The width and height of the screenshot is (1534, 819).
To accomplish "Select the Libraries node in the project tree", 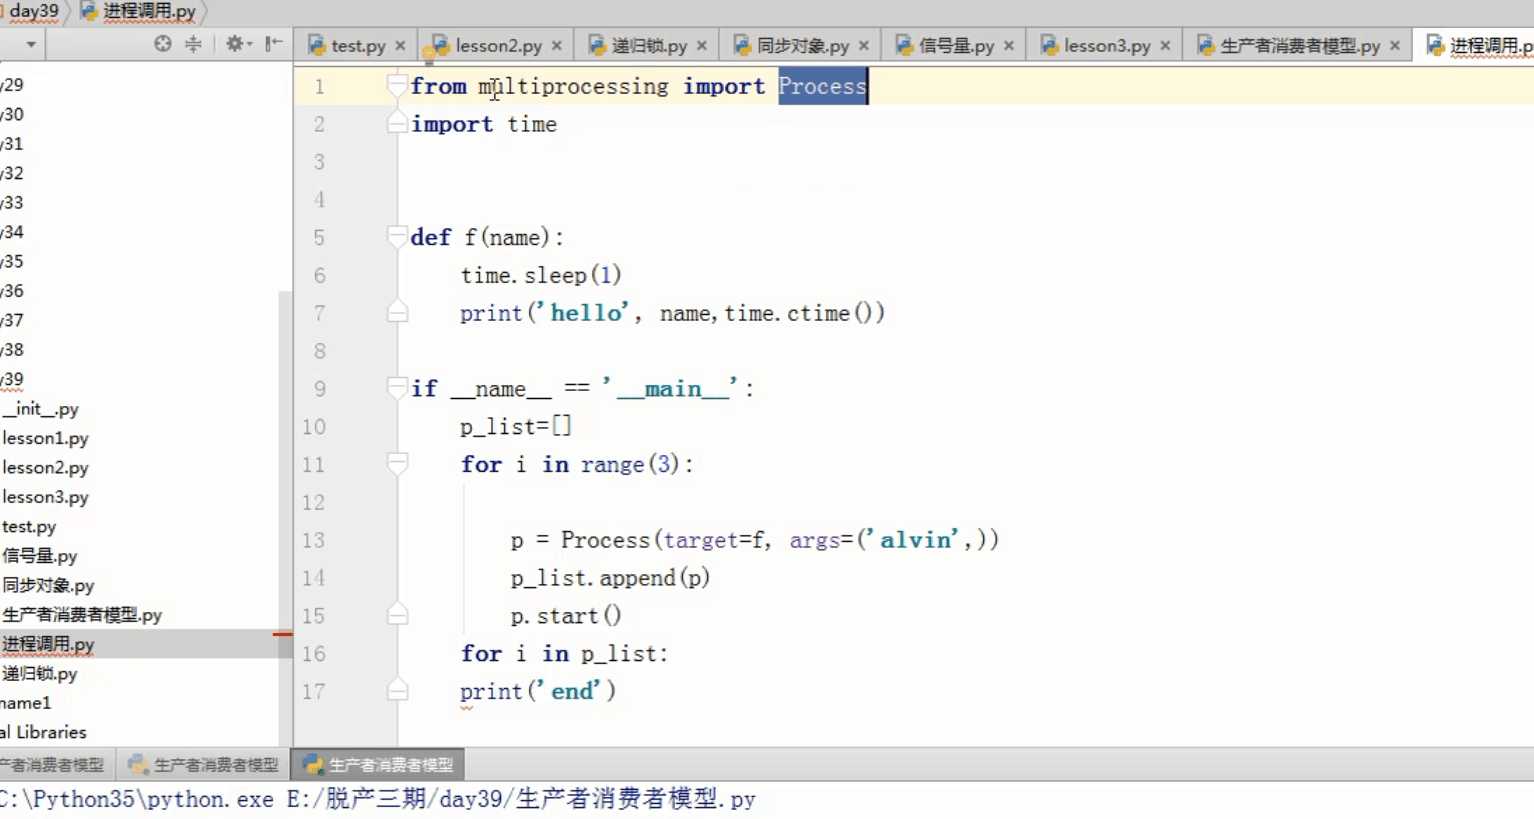I will [43, 732].
